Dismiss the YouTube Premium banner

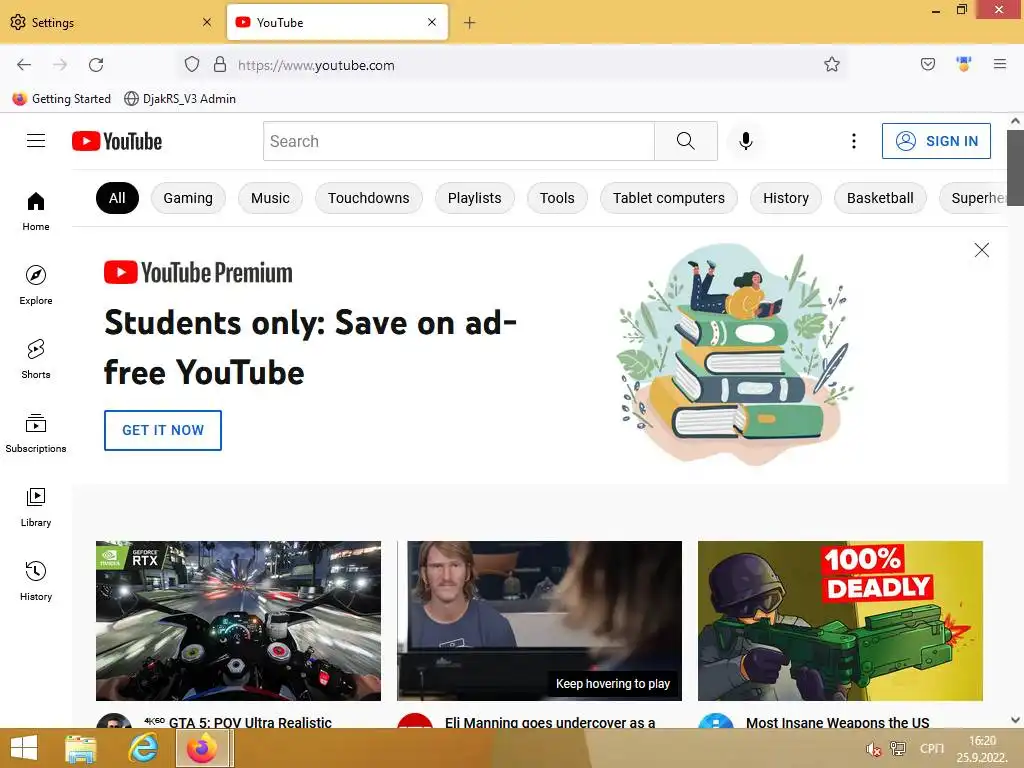982,250
